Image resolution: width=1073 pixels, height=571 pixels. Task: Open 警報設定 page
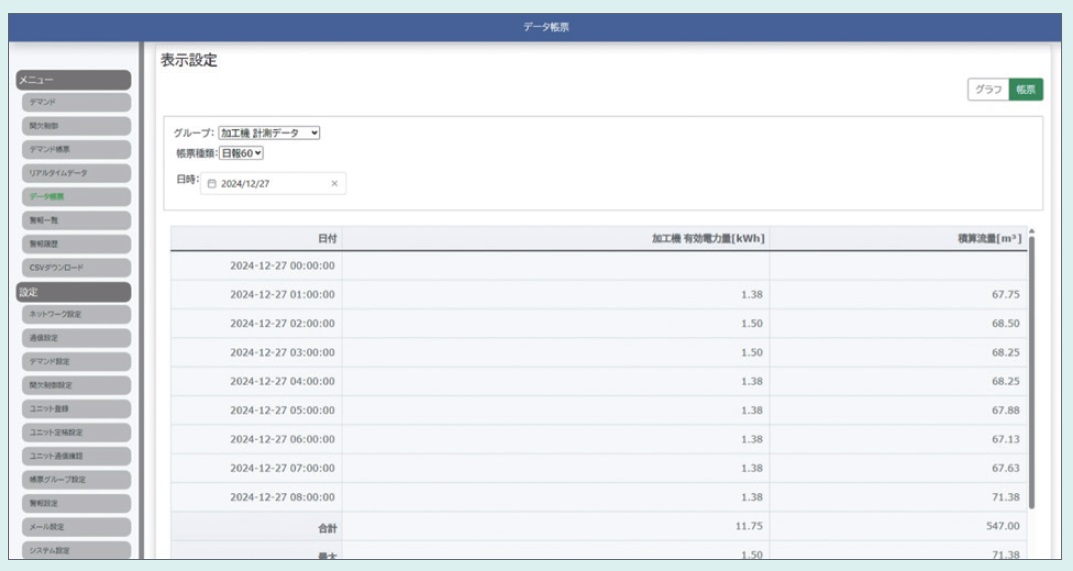(76, 503)
